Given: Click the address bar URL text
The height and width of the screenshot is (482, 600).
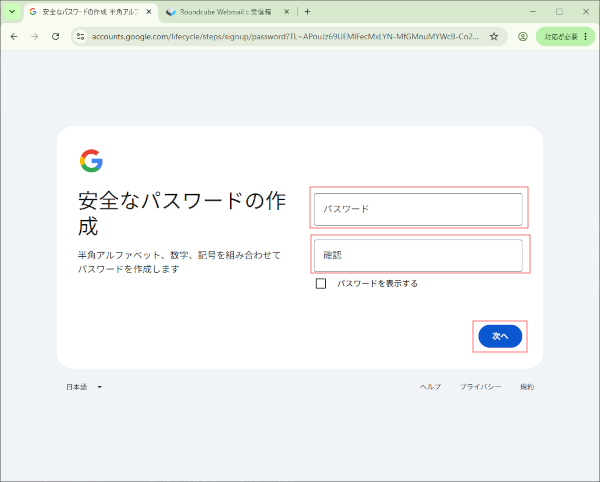Looking at the screenshot, I should pos(285,36).
